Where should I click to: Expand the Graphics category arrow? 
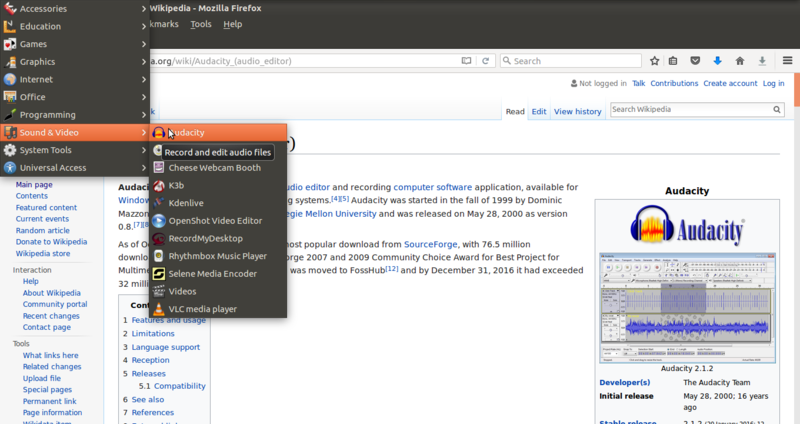click(x=144, y=62)
